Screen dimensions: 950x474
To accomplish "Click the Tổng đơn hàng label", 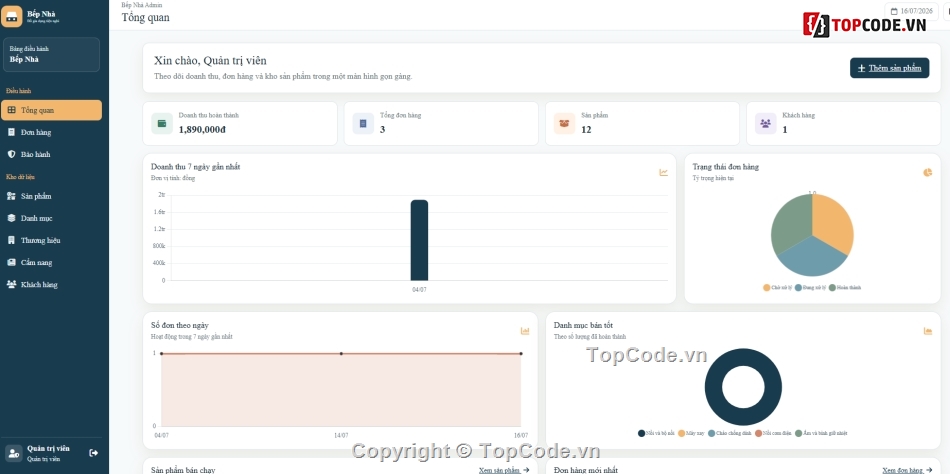I will click(x=400, y=115).
